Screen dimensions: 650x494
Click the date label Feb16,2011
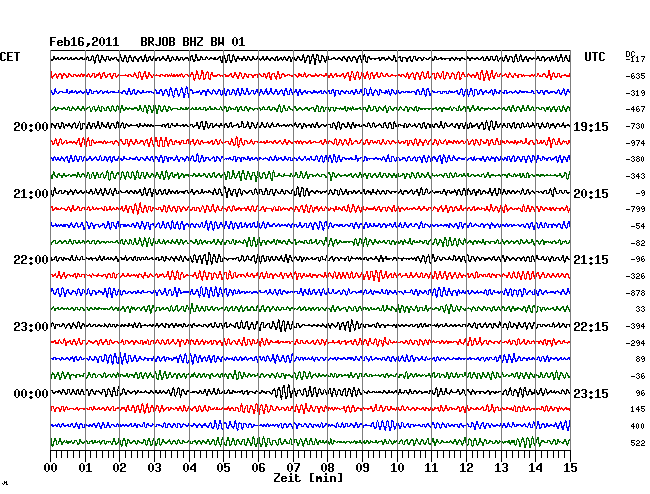[x=84, y=42]
